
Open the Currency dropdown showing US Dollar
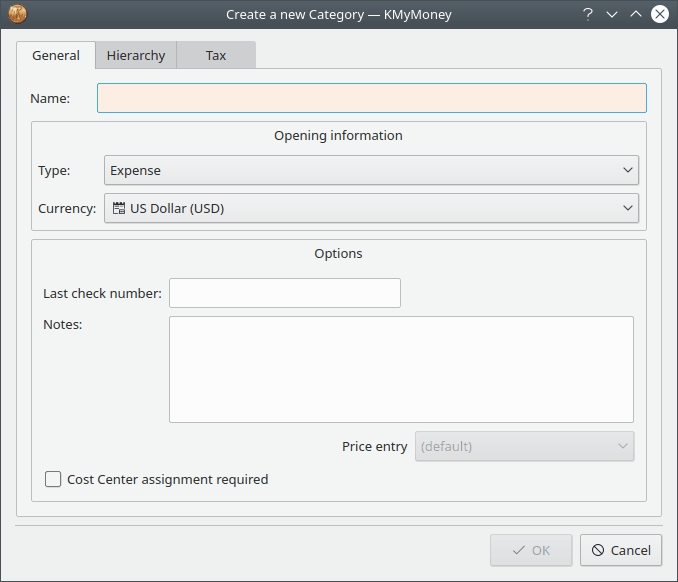pyautogui.click(x=371, y=208)
